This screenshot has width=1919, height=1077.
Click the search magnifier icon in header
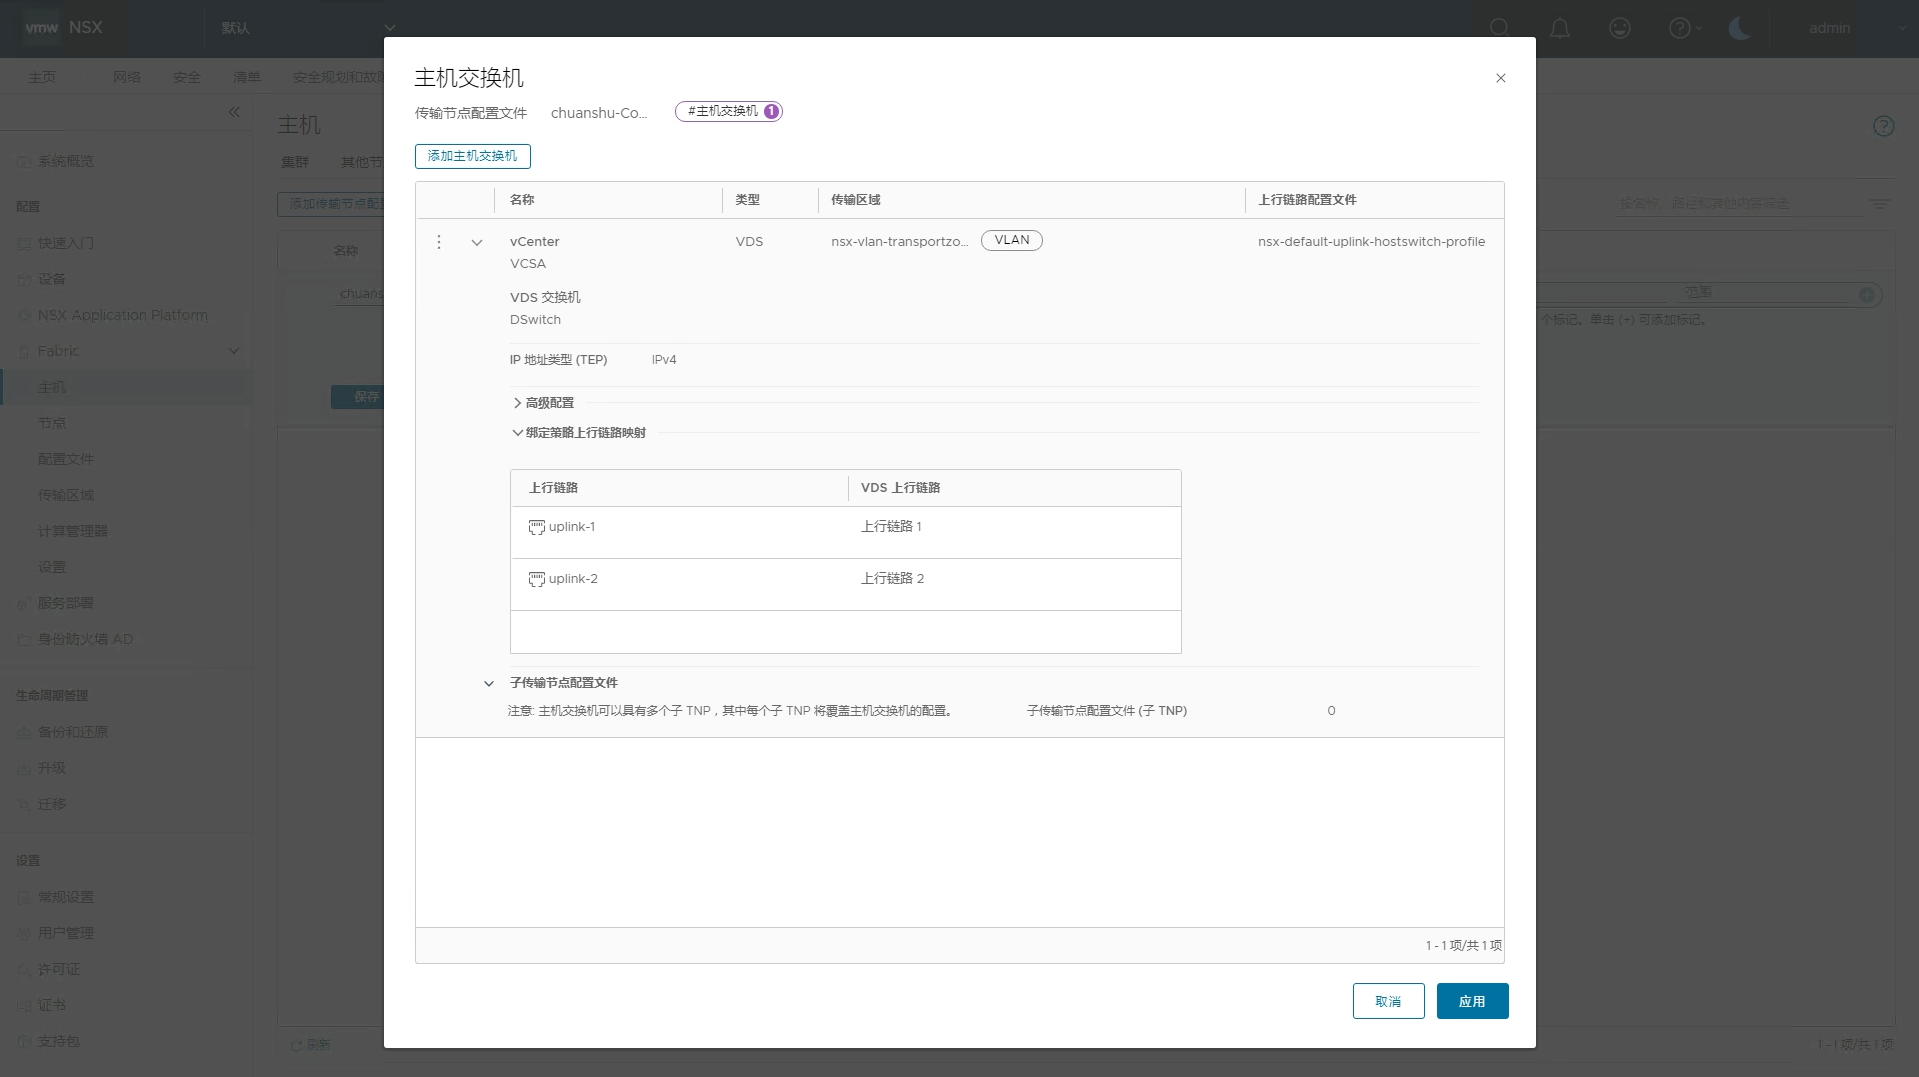[x=1499, y=28]
